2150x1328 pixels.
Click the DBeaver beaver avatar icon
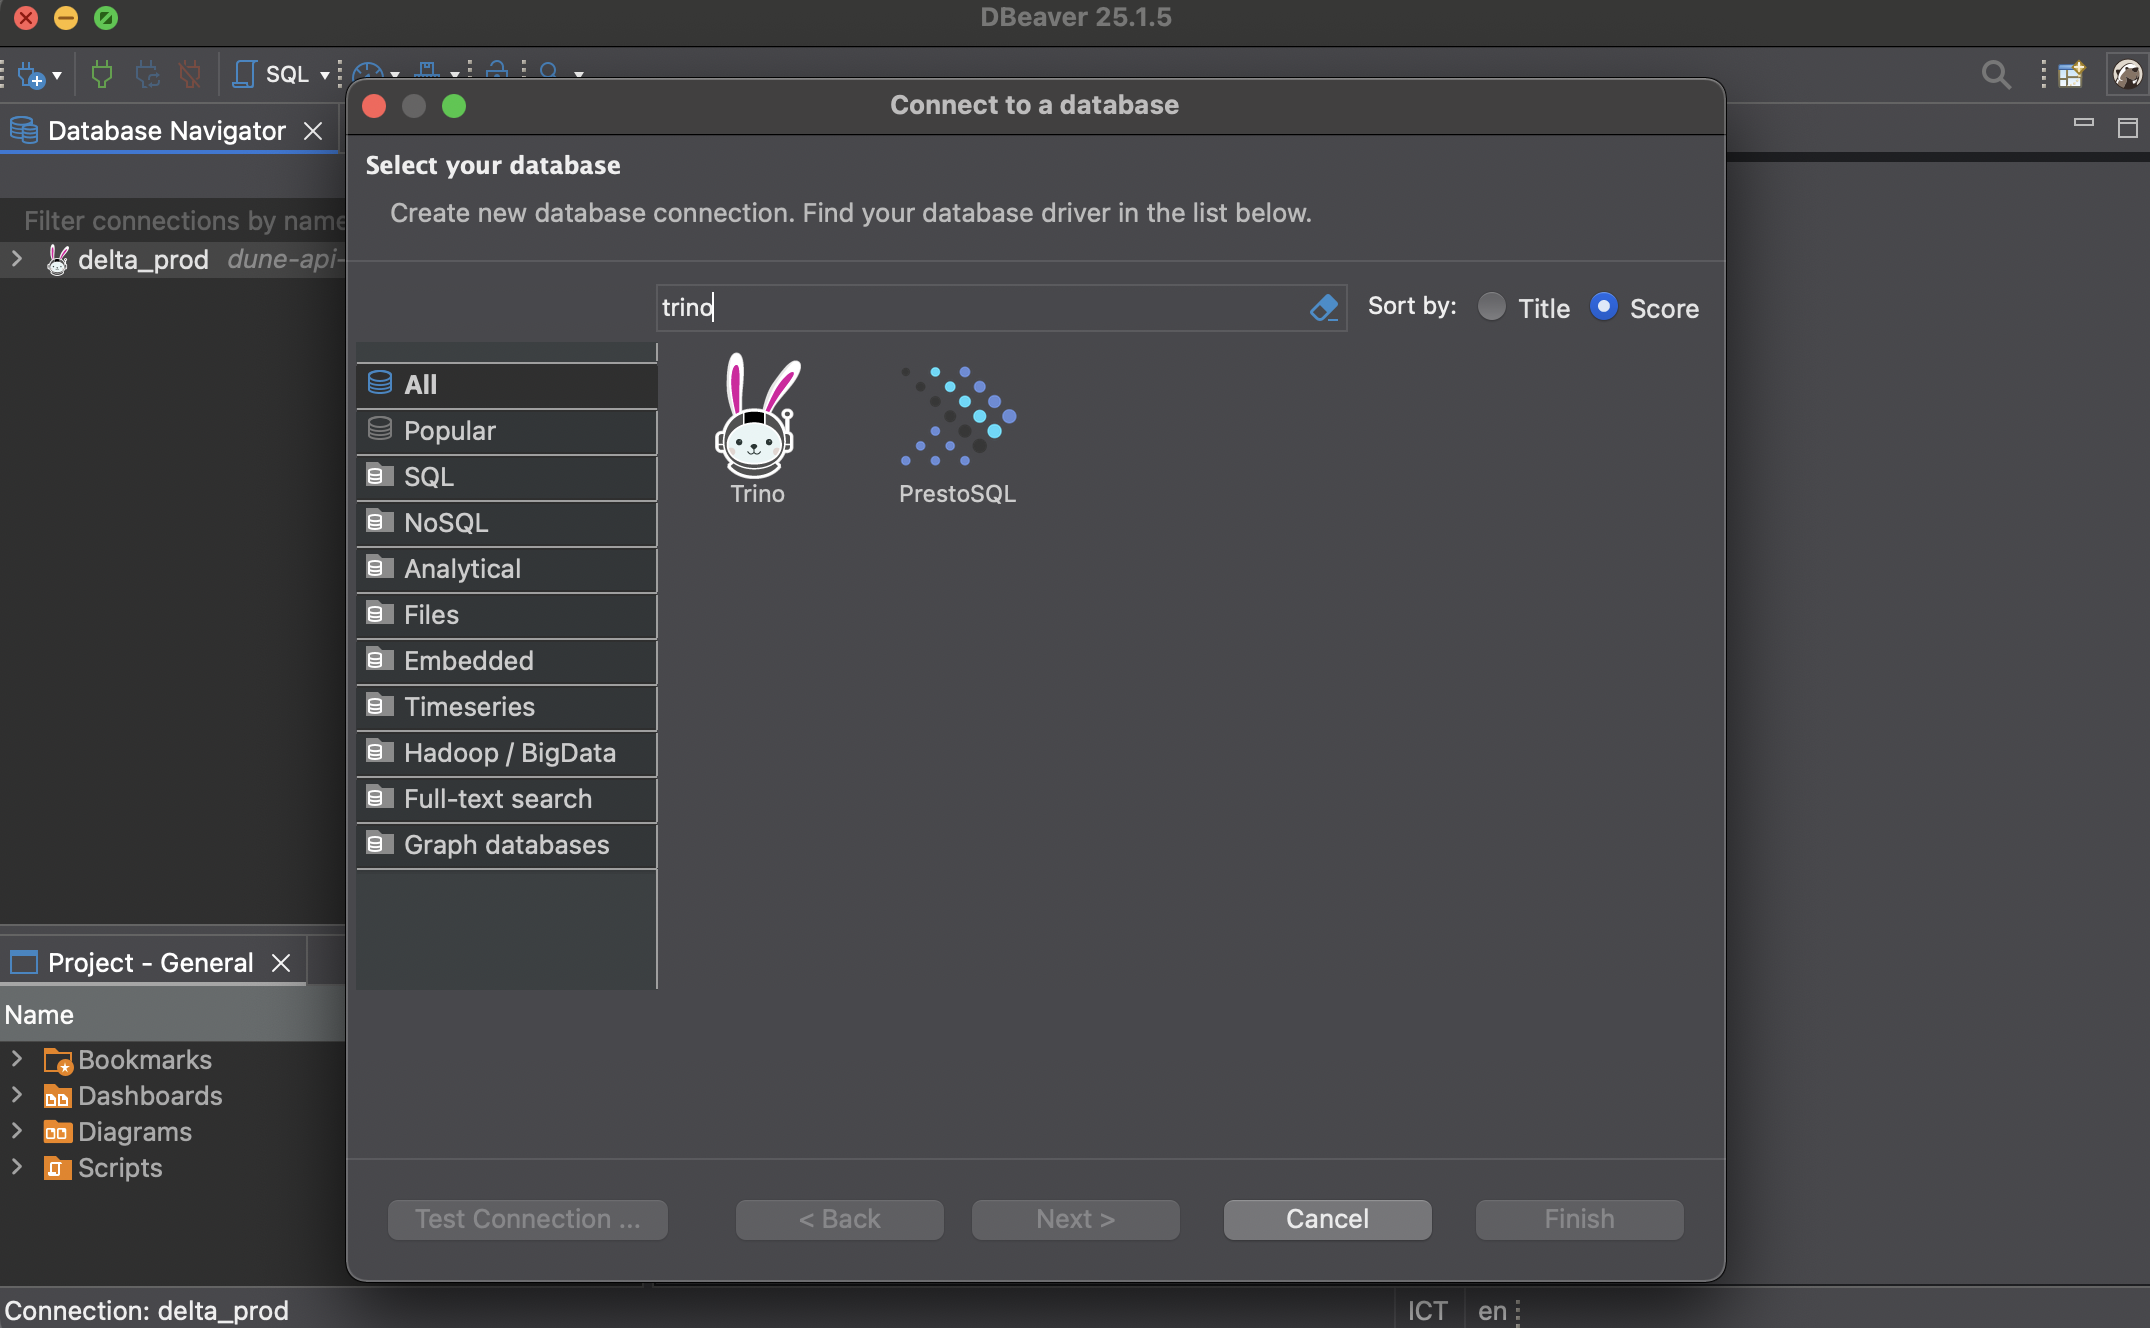pos(2124,74)
